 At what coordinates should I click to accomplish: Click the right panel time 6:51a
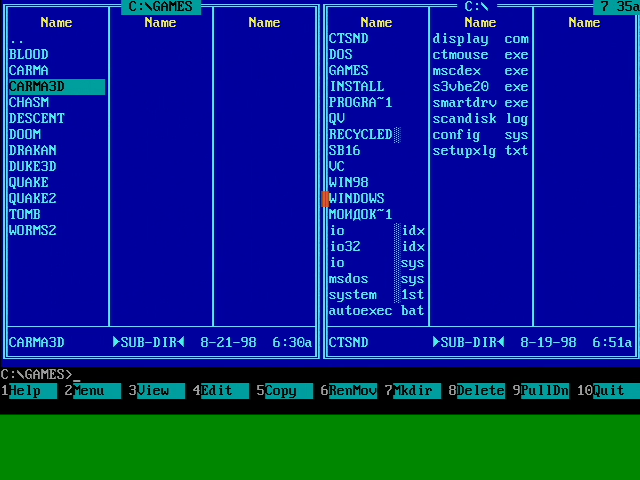[x=612, y=342]
